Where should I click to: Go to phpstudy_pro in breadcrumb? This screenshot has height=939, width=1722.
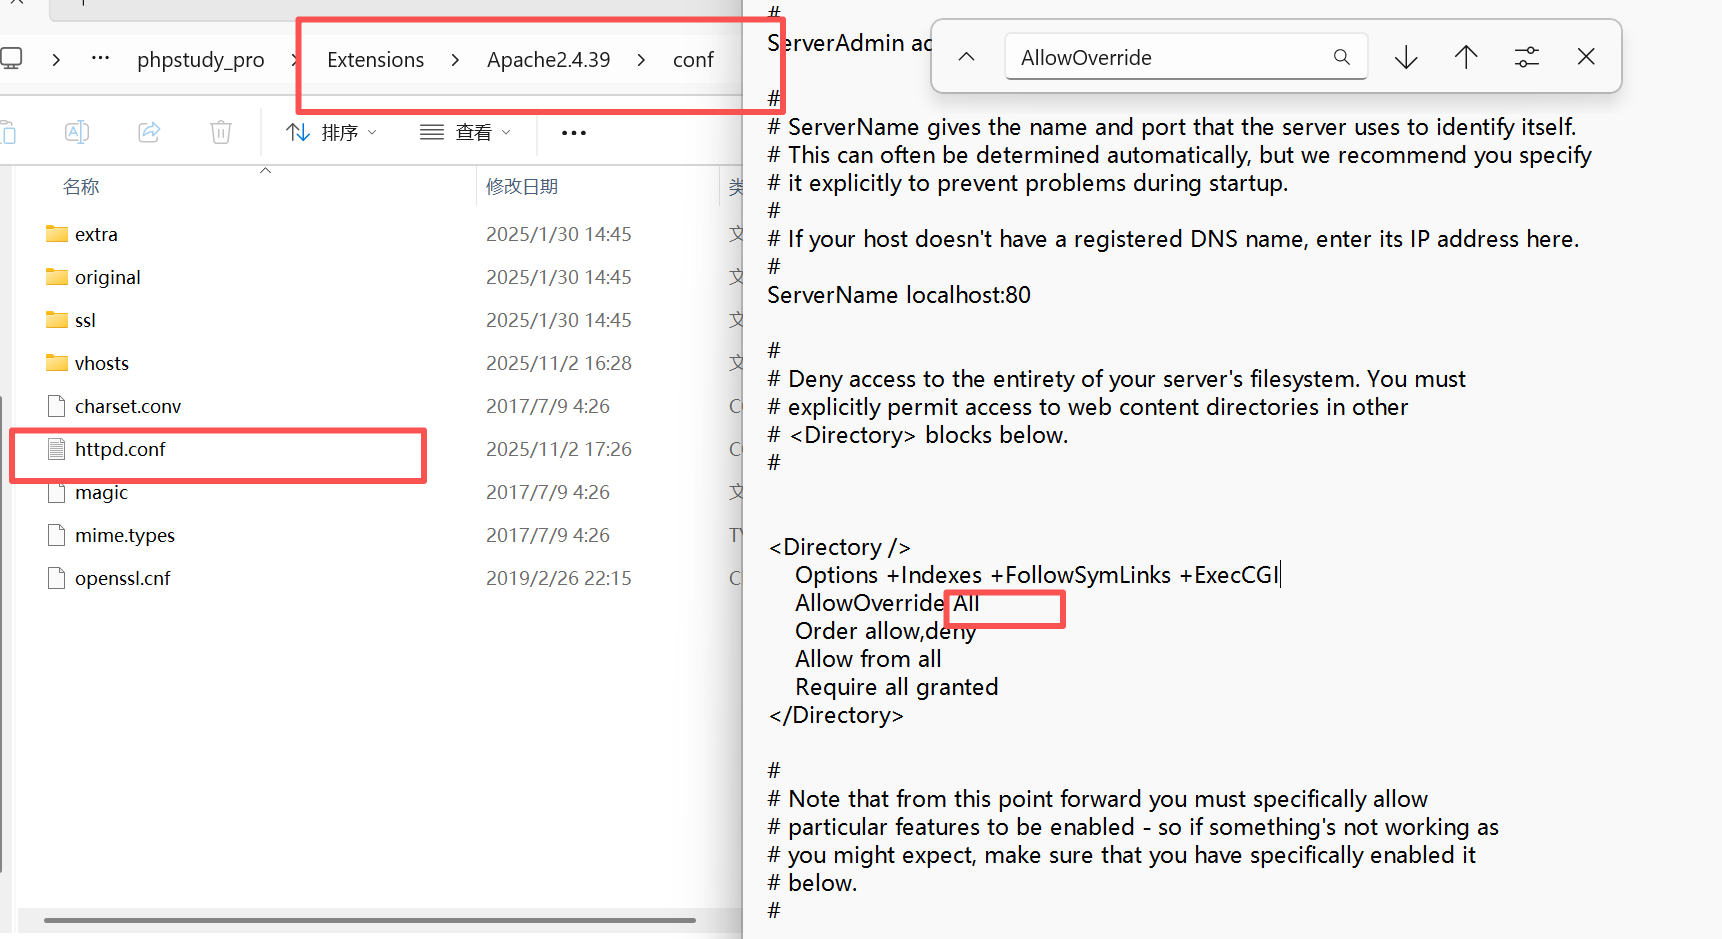[200, 60]
